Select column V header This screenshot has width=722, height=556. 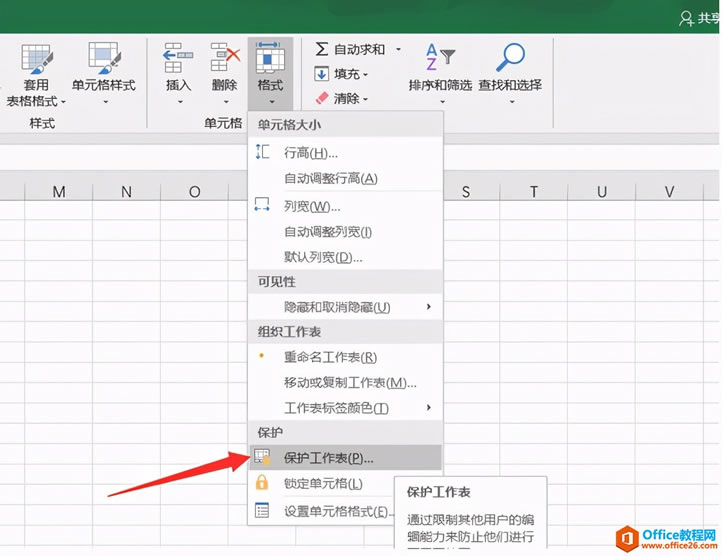pos(670,192)
